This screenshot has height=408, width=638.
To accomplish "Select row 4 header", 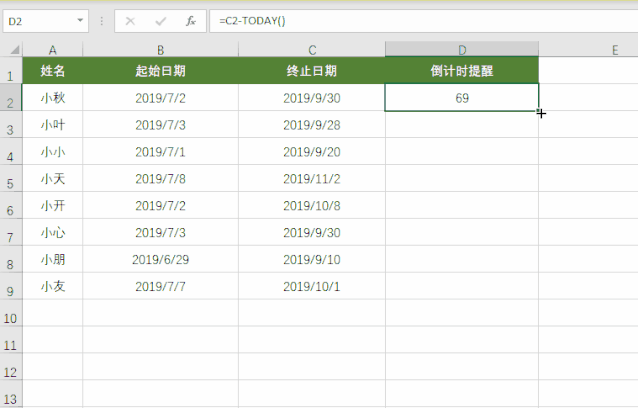I will pos(11,152).
